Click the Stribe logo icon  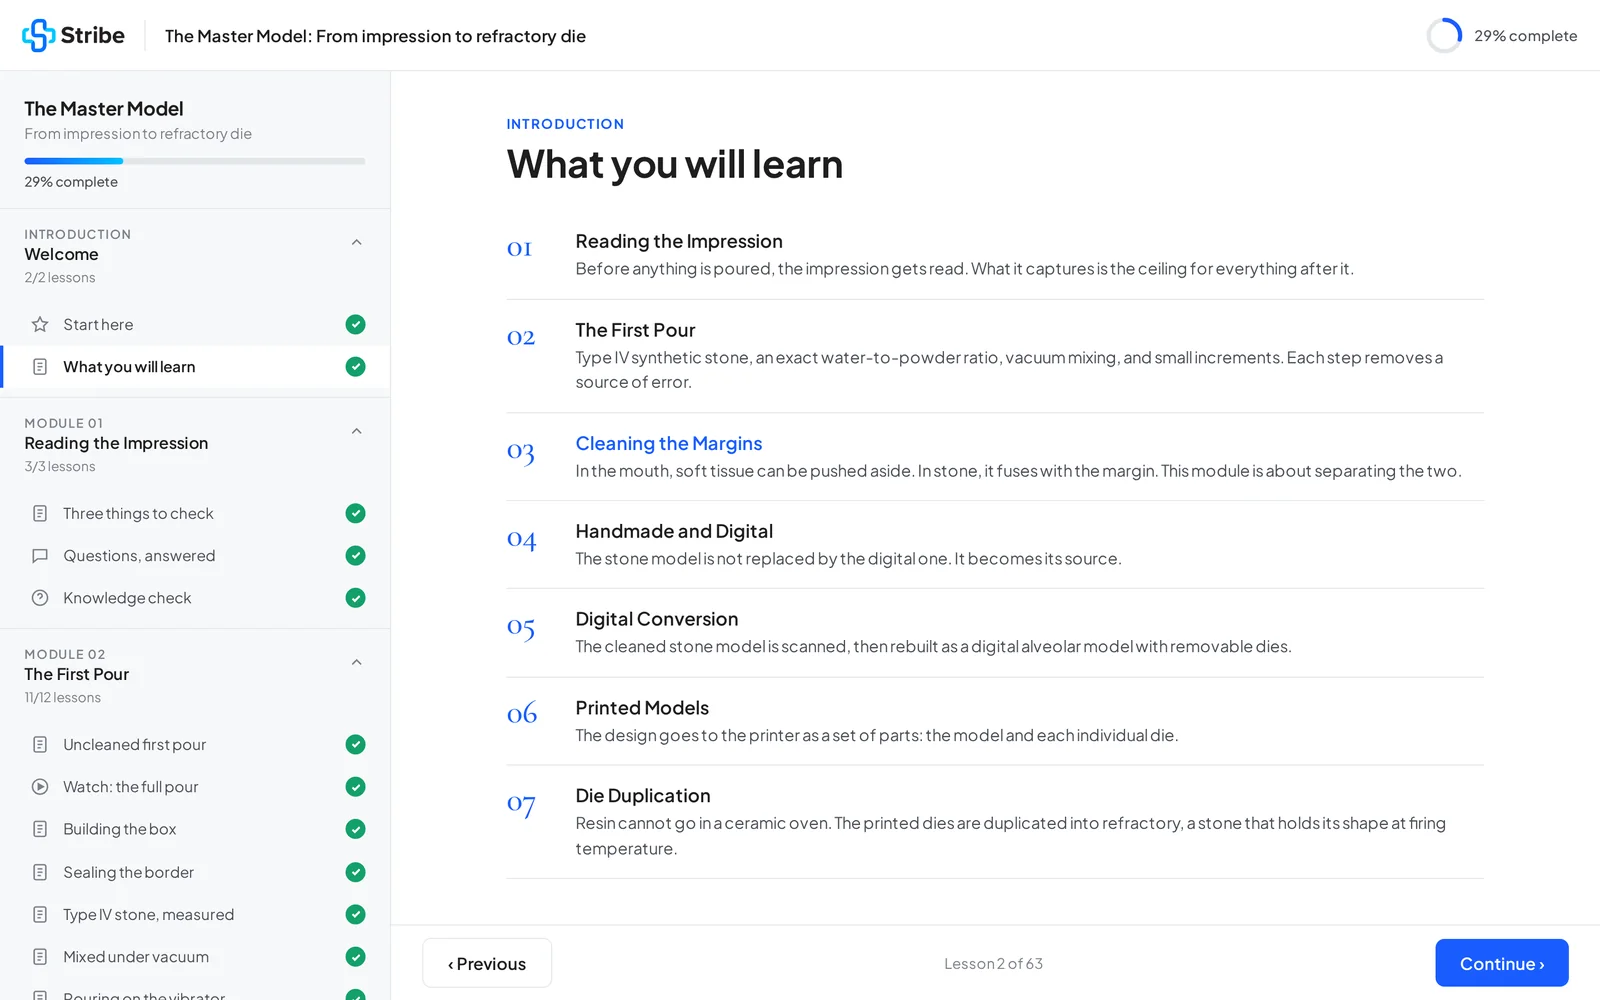click(x=38, y=35)
